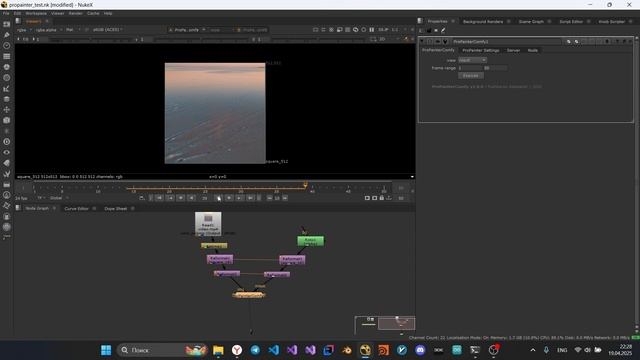The image size is (640, 360).
Task: Open the fps TF dropdown in timeline
Action: click(40, 198)
